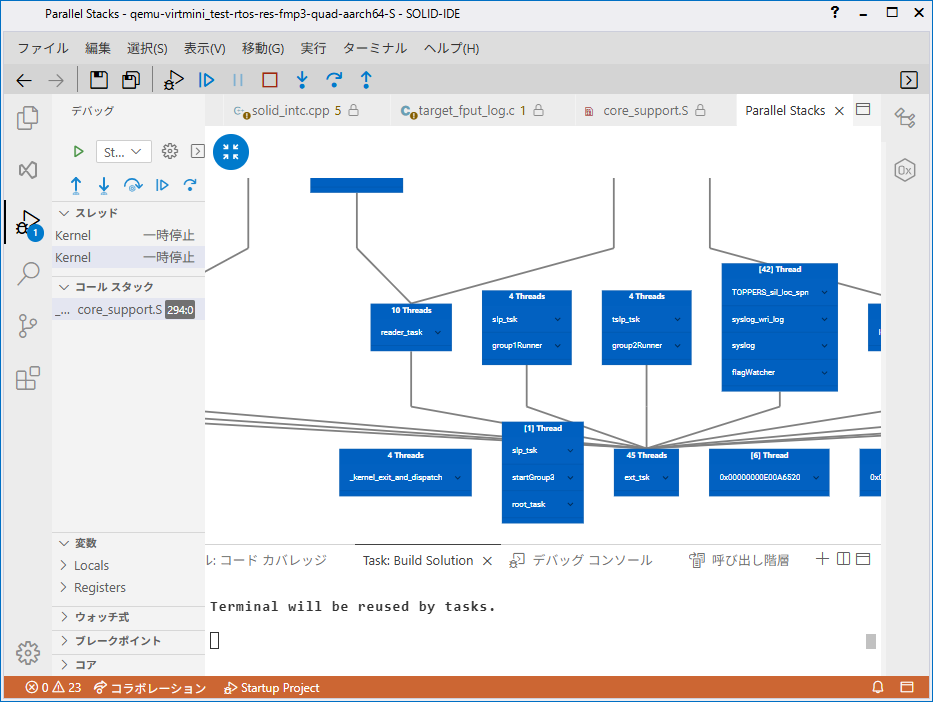
Task: Collapse the スレッド section
Action: coord(64,213)
